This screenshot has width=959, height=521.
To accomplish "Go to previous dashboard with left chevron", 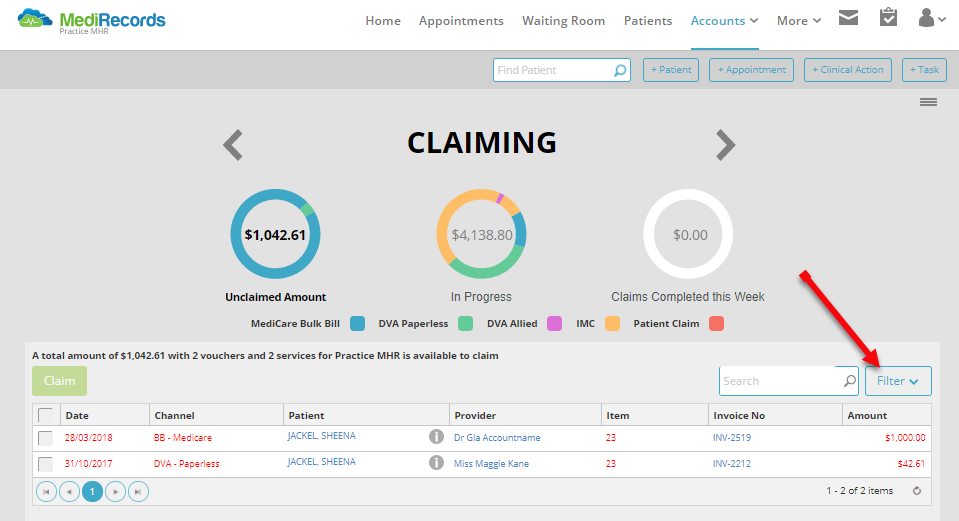I will pos(233,145).
